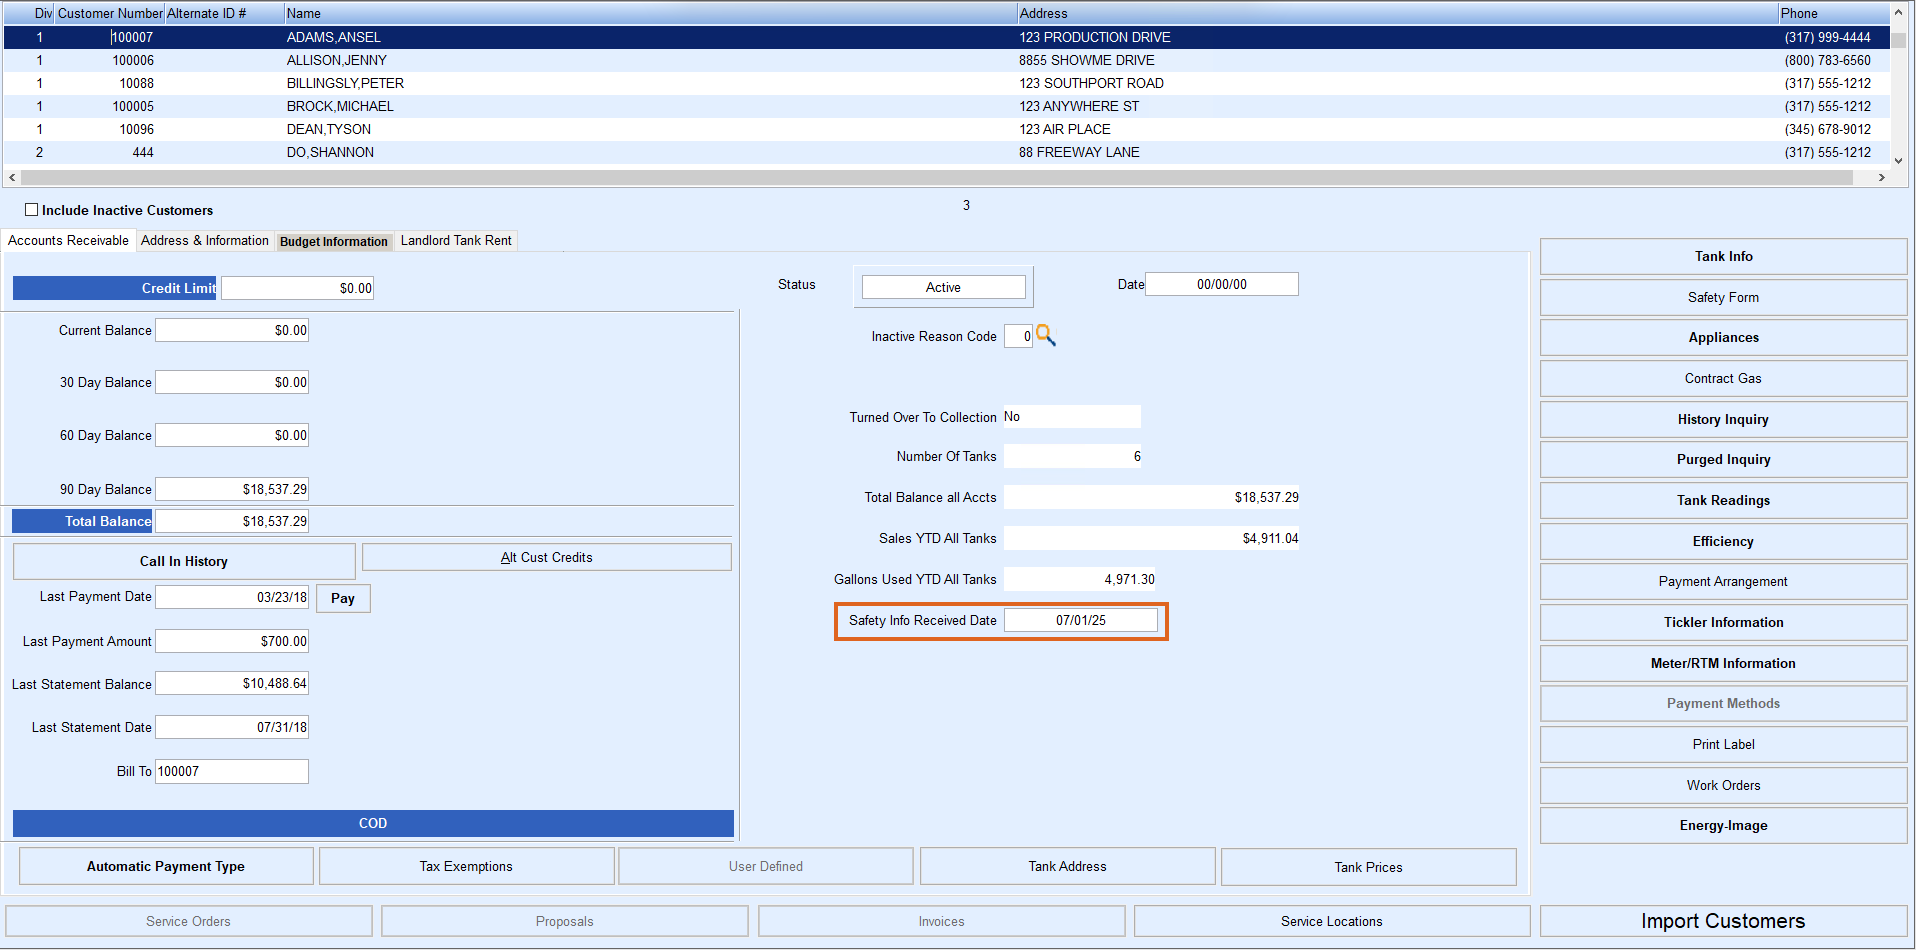
Task: Click the Import Customers button
Action: tap(1722, 922)
